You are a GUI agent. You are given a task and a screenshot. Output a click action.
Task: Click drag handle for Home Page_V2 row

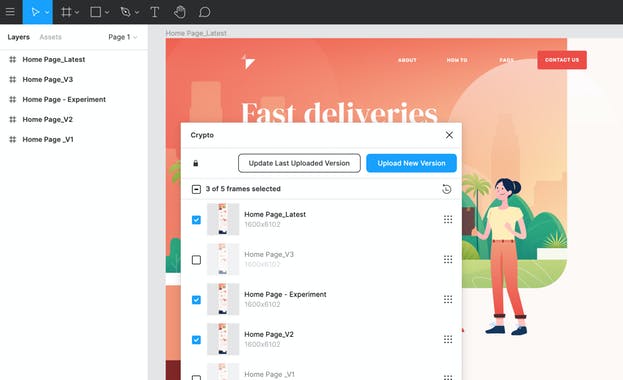point(448,339)
